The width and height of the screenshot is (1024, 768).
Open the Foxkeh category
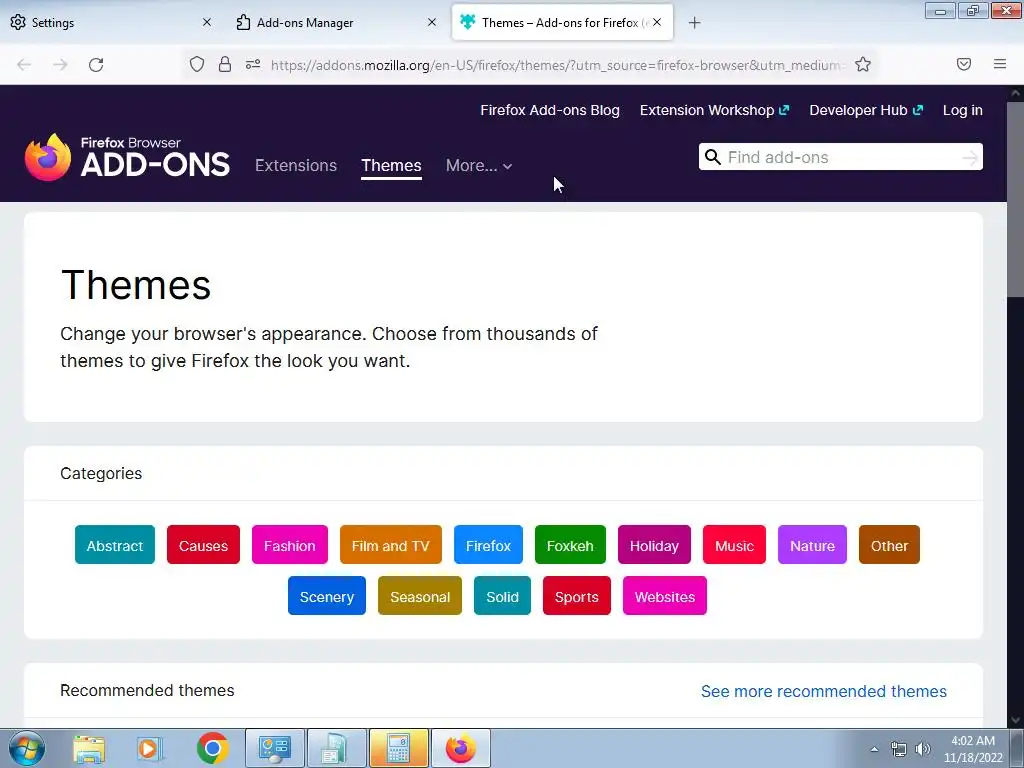[x=570, y=545]
